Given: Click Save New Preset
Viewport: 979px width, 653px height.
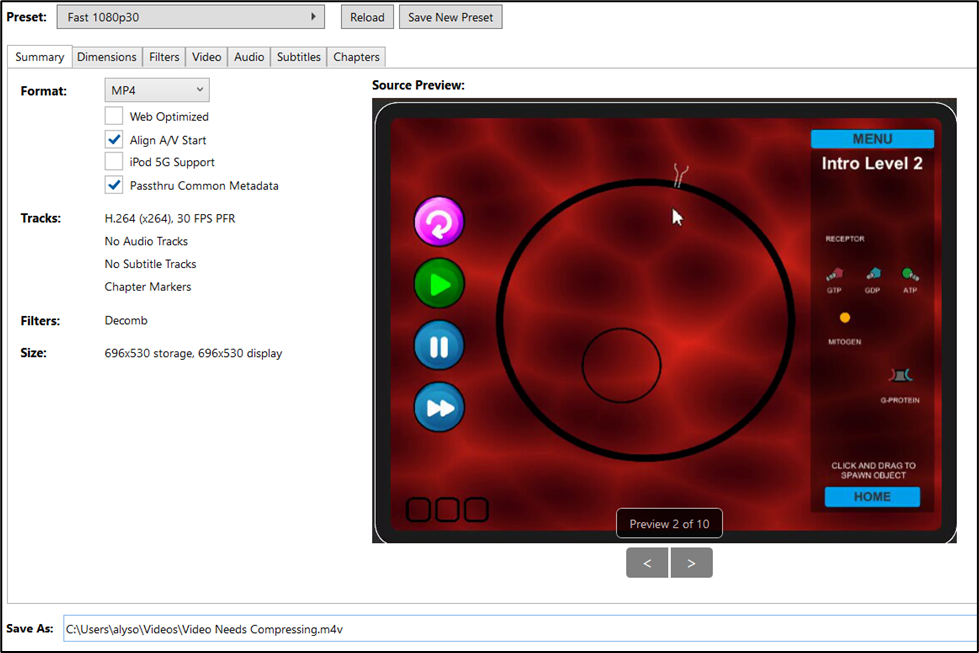Looking at the screenshot, I should point(450,16).
